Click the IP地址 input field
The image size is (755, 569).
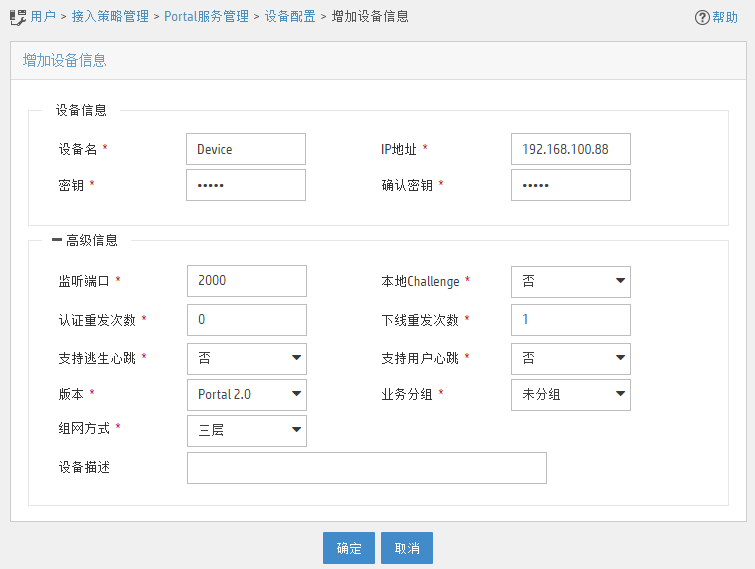(571, 149)
